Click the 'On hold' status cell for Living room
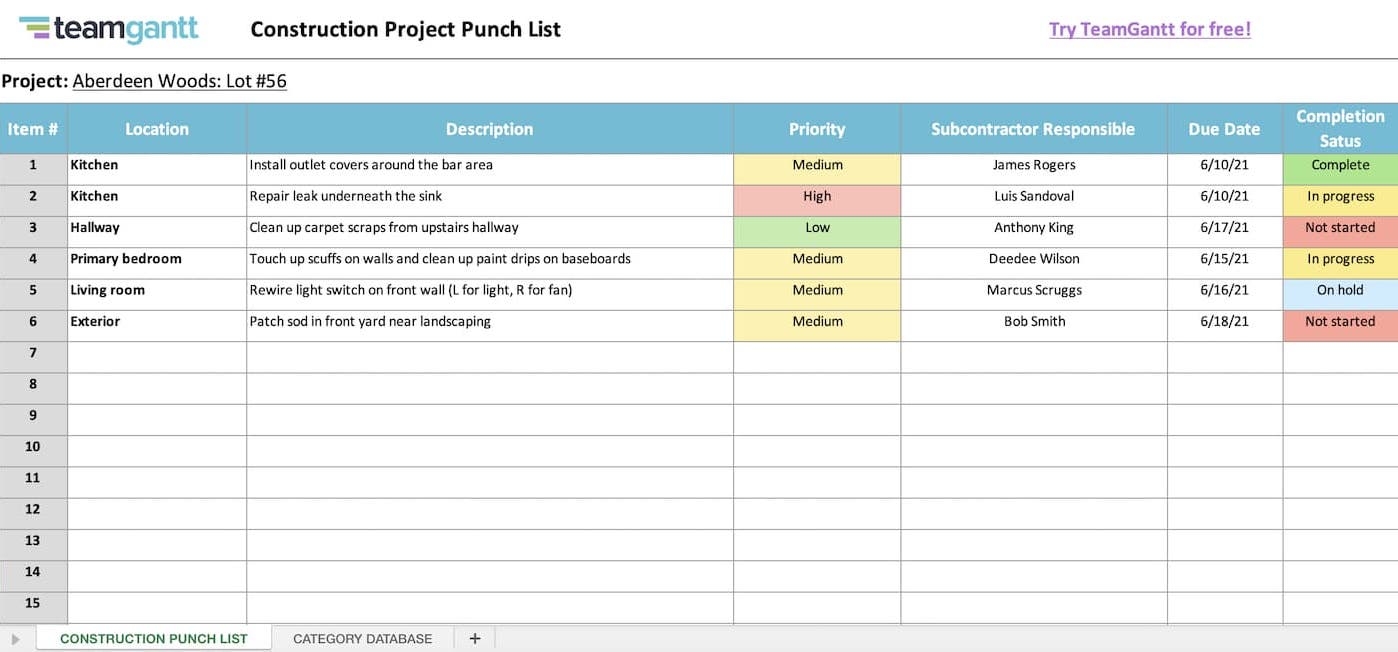Image resolution: width=1398 pixels, height=652 pixels. 1339,290
